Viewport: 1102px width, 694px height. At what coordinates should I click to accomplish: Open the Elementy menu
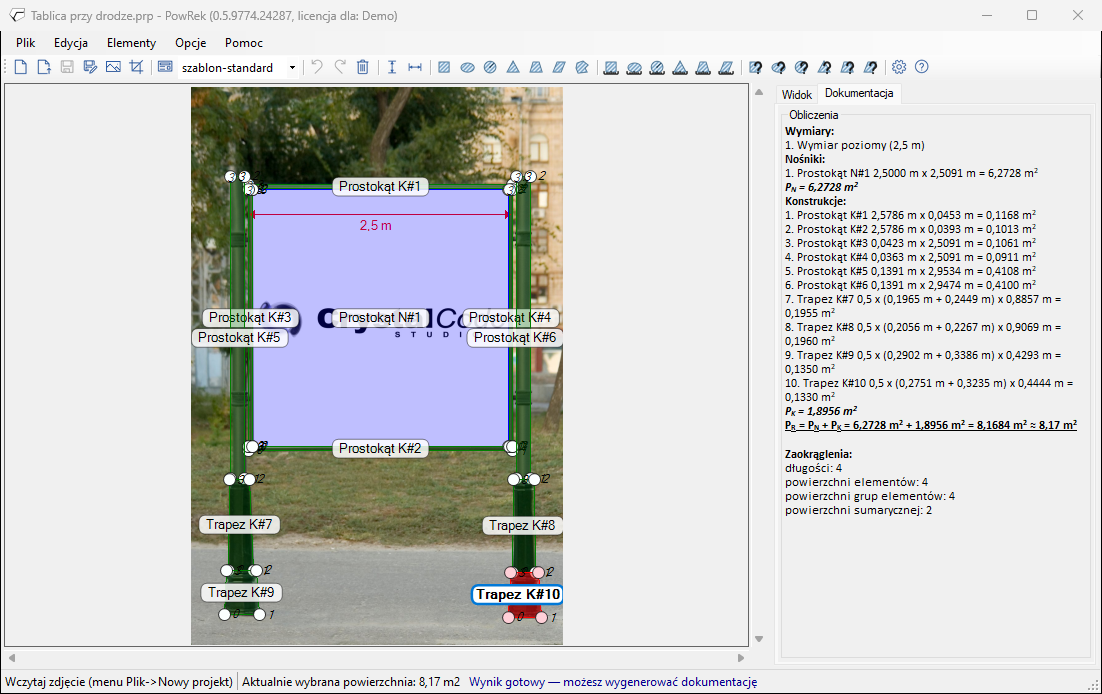[131, 43]
